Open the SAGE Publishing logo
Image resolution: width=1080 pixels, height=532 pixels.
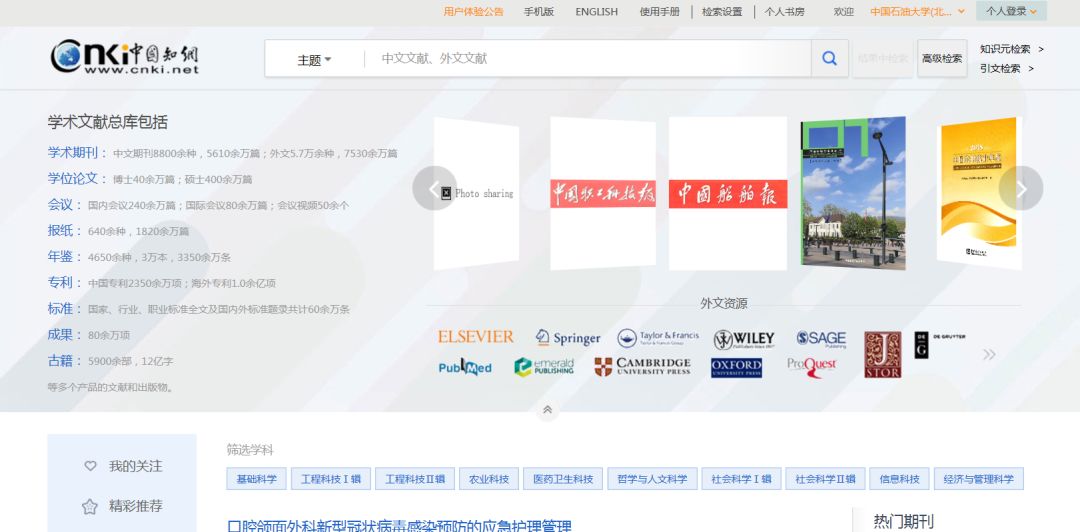tap(821, 338)
